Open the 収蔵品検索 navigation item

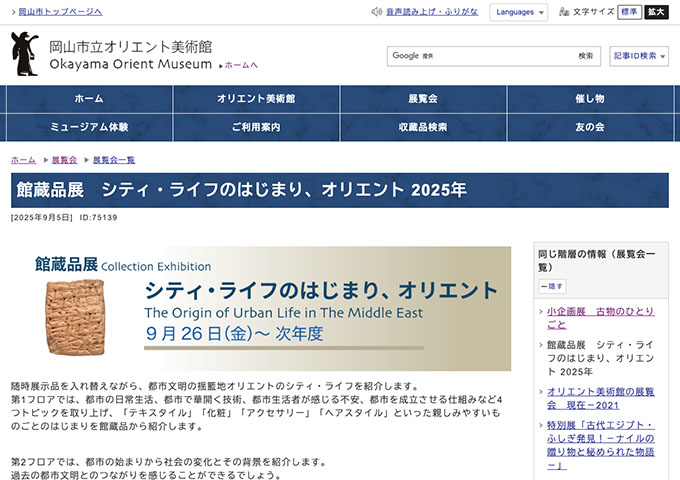[423, 127]
